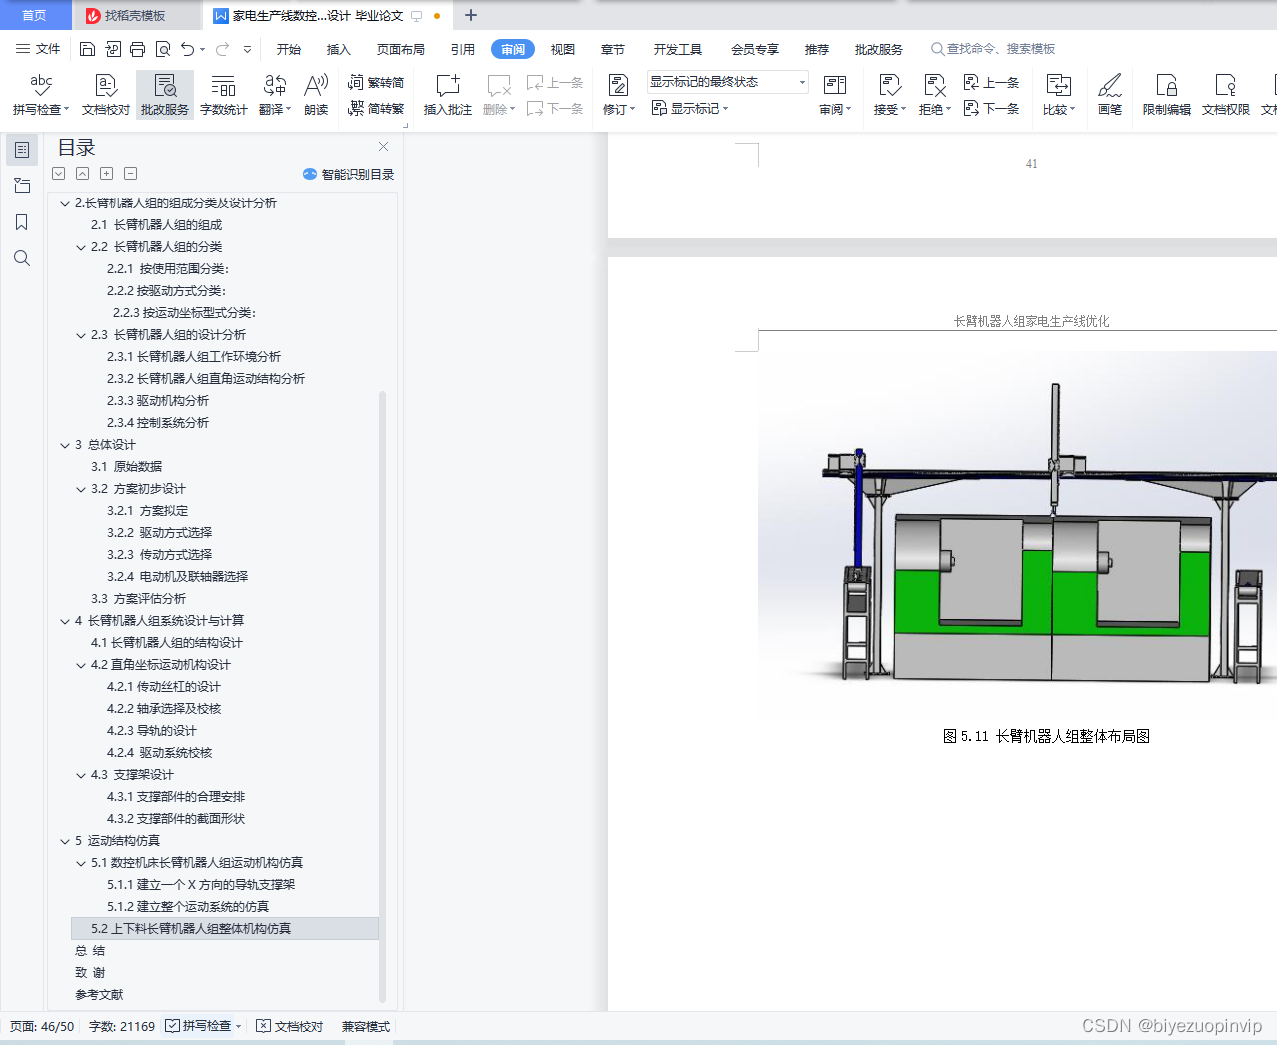Open the bookmark sidebar icon
Screen dimensions: 1277x1045
click(x=22, y=222)
